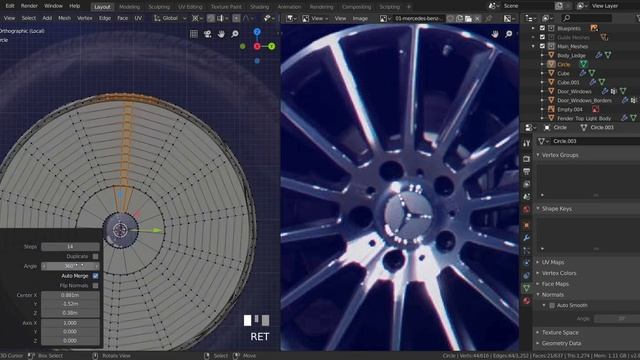Viewport: 640px width, 360px height.
Task: Click the Empty.004 image icon in outliner
Action: coord(596,109)
